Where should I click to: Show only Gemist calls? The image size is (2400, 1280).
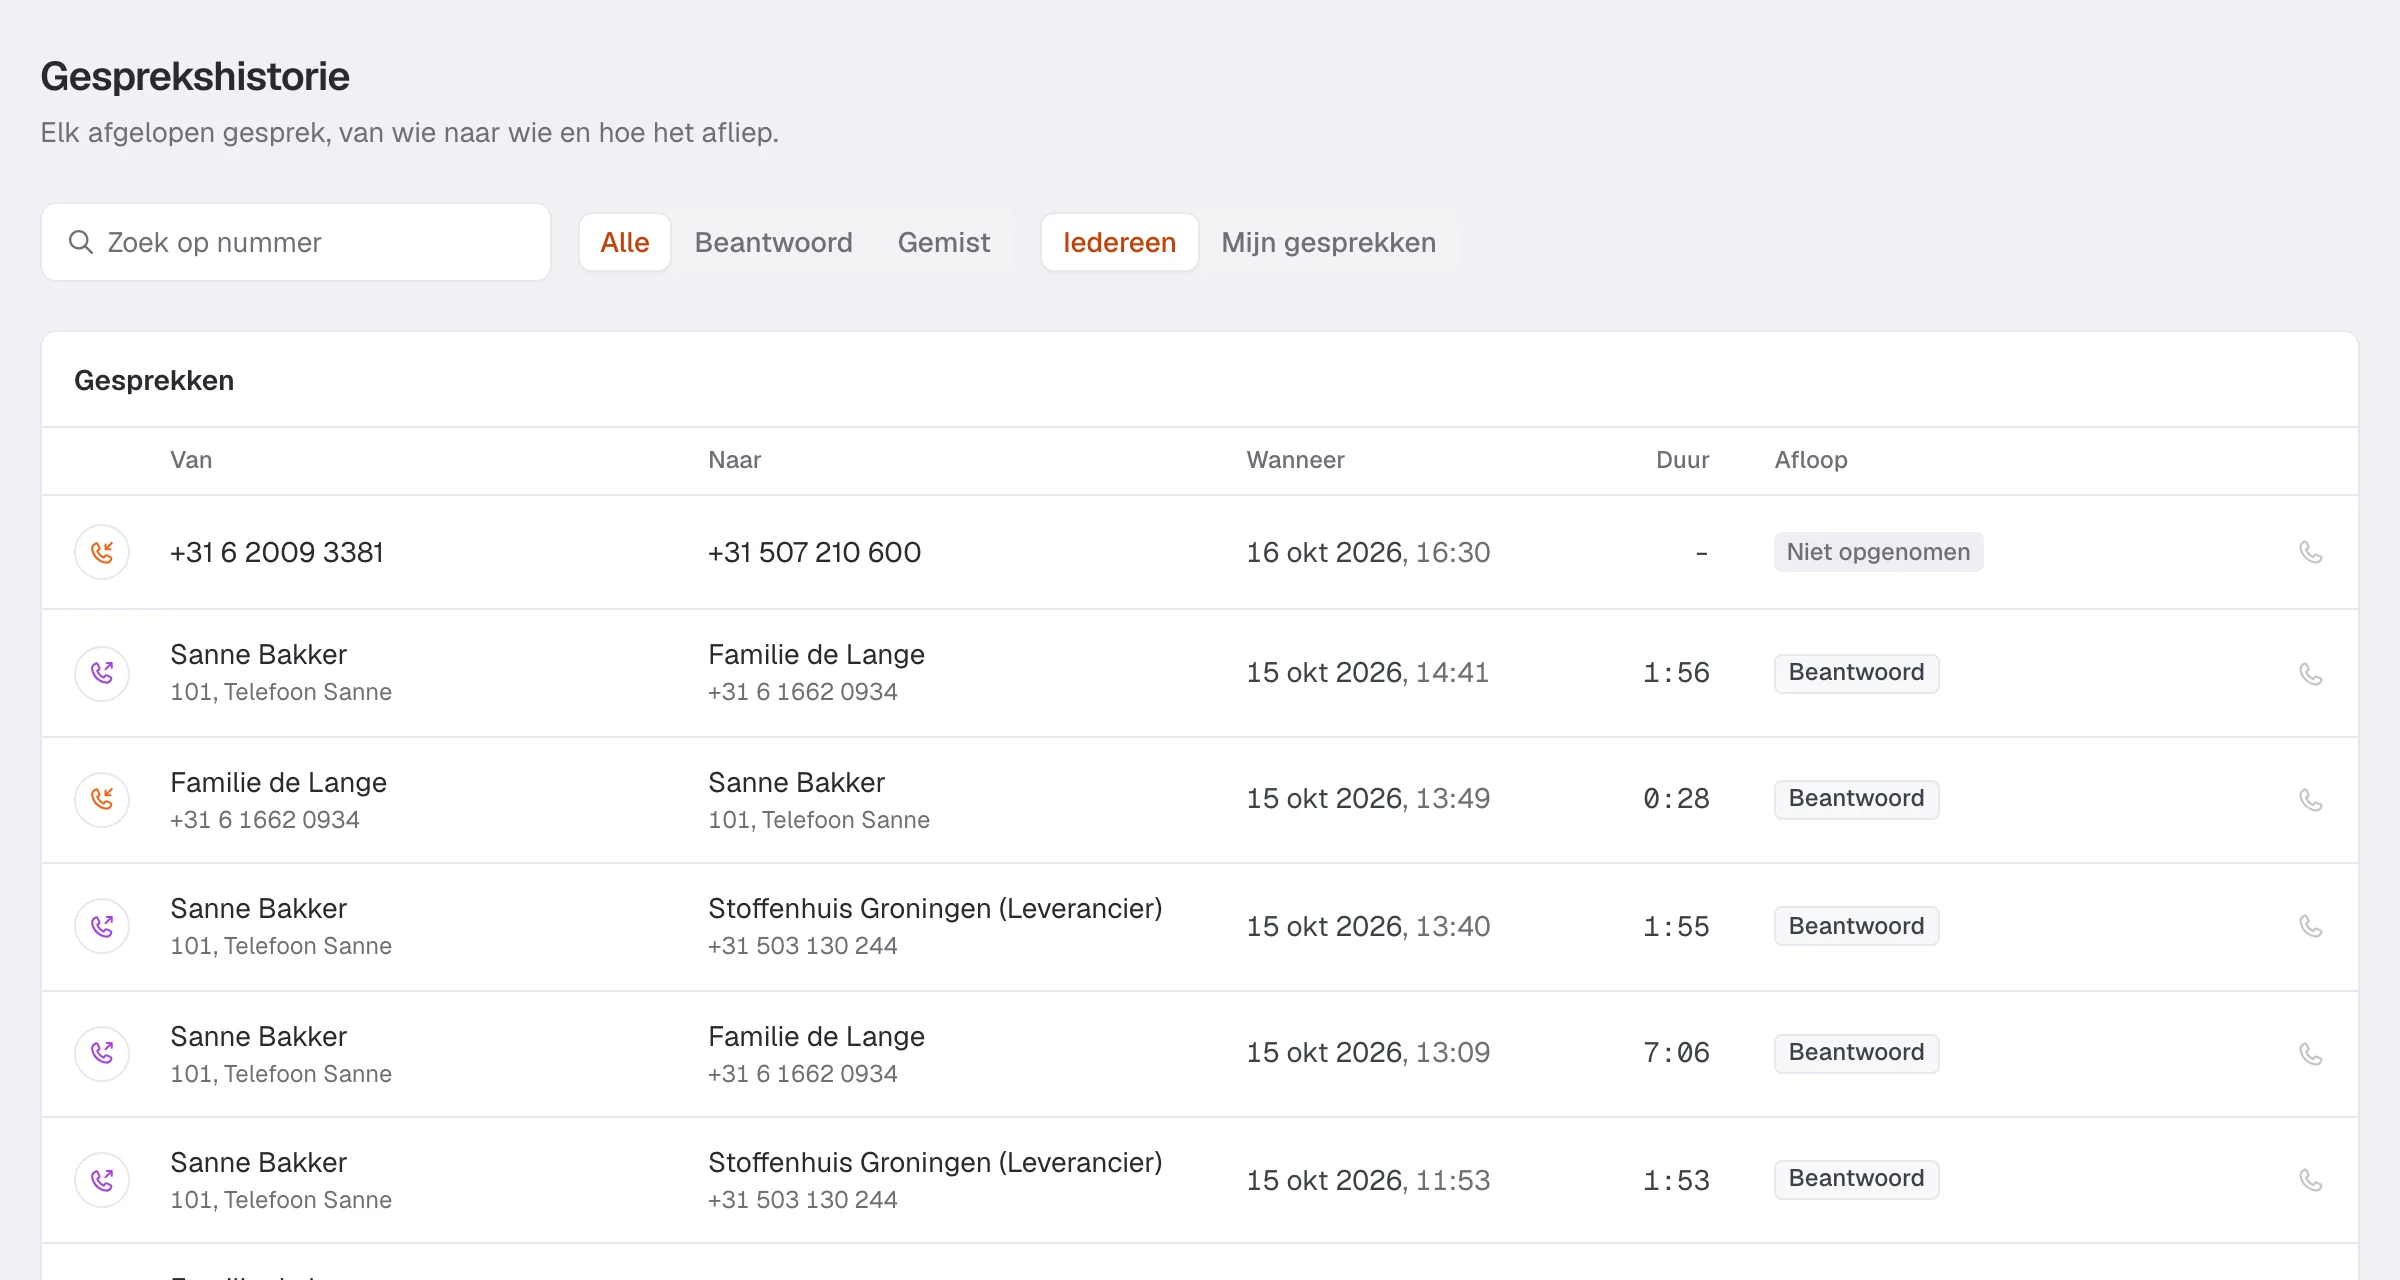[944, 242]
